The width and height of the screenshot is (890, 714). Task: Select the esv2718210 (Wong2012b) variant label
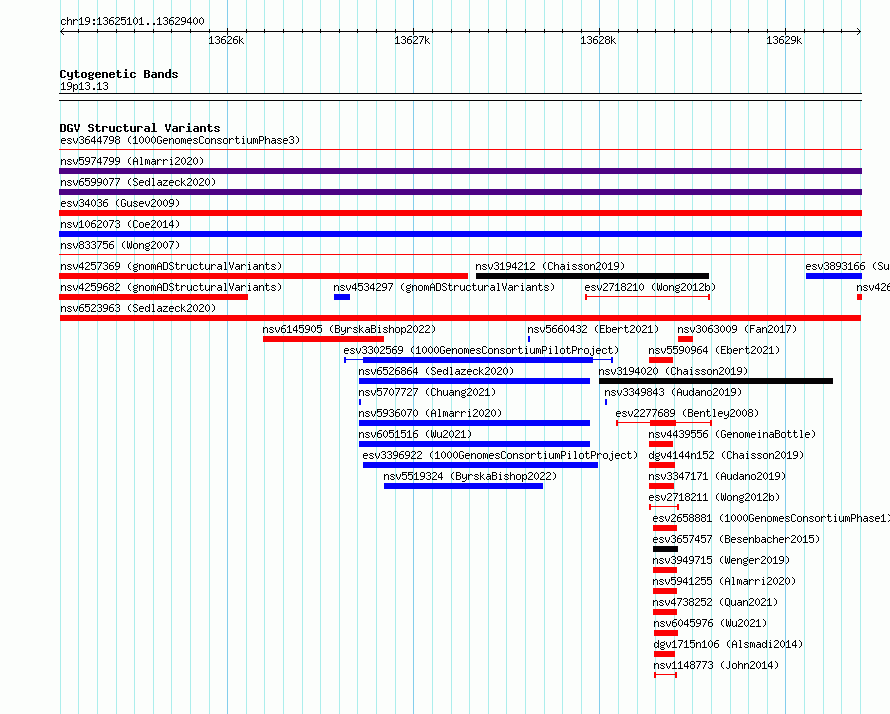coord(650,287)
